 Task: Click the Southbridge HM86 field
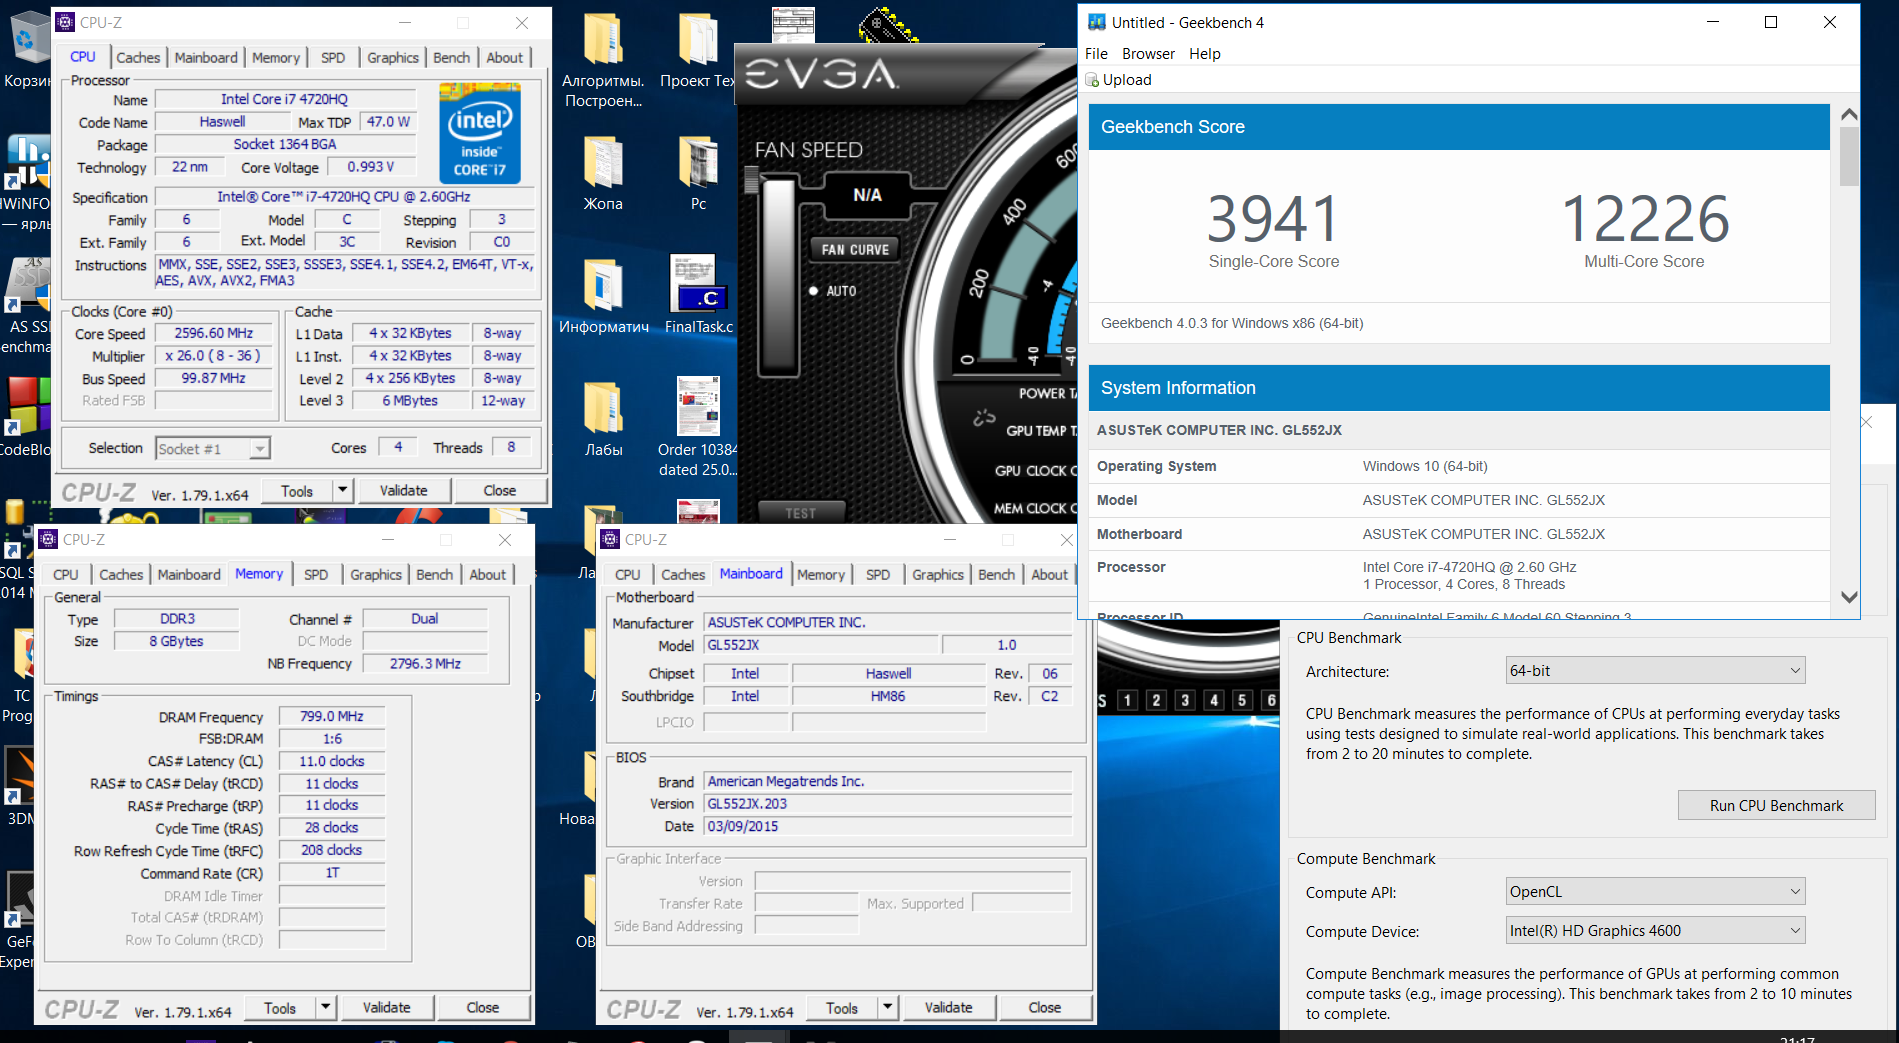coord(888,696)
